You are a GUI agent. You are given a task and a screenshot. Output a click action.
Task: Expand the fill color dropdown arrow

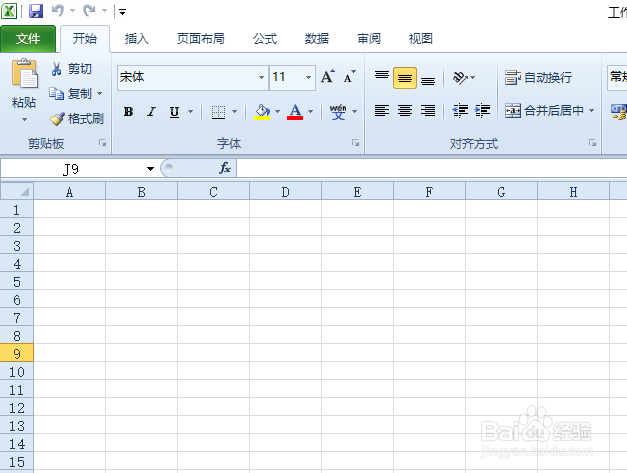point(278,112)
